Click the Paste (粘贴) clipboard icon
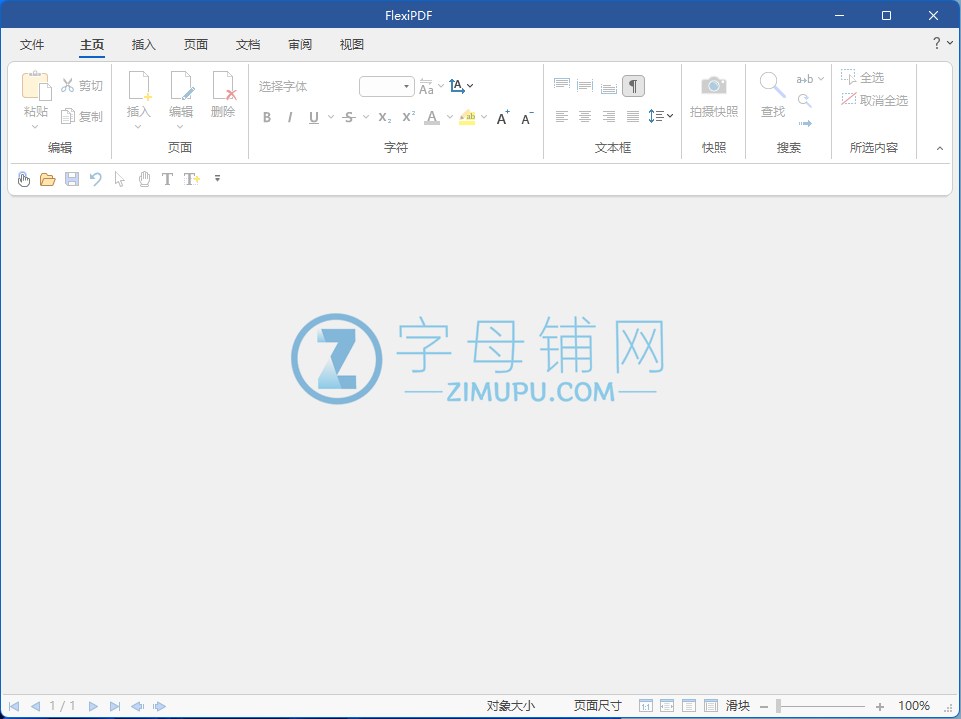 (x=36, y=85)
